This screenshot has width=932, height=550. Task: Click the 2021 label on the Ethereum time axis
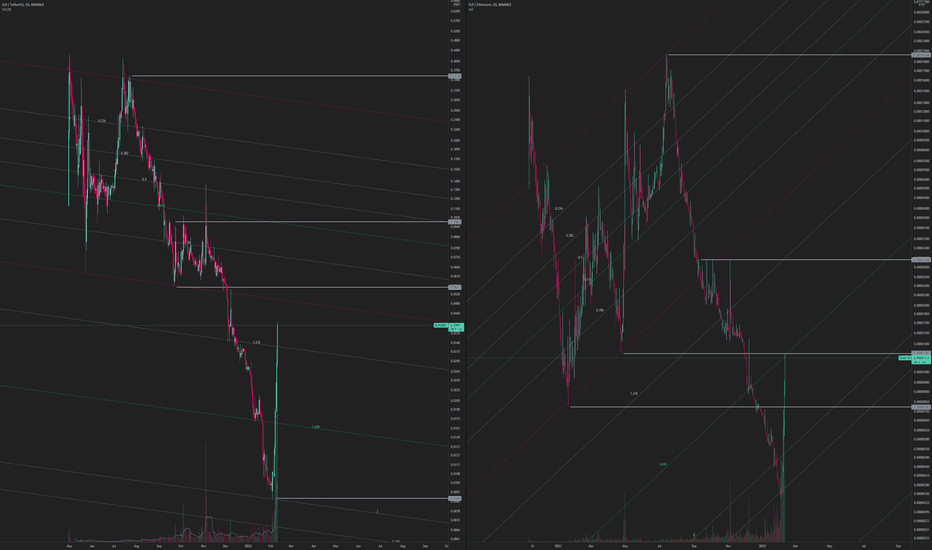[558, 545]
